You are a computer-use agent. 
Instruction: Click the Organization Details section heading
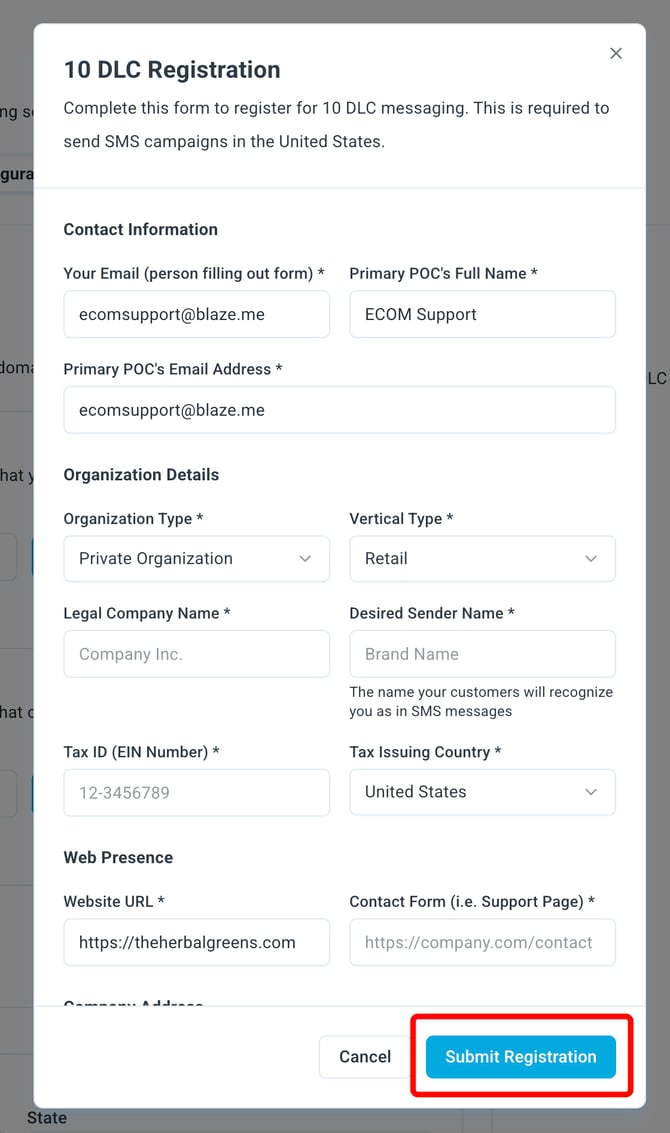(141, 475)
